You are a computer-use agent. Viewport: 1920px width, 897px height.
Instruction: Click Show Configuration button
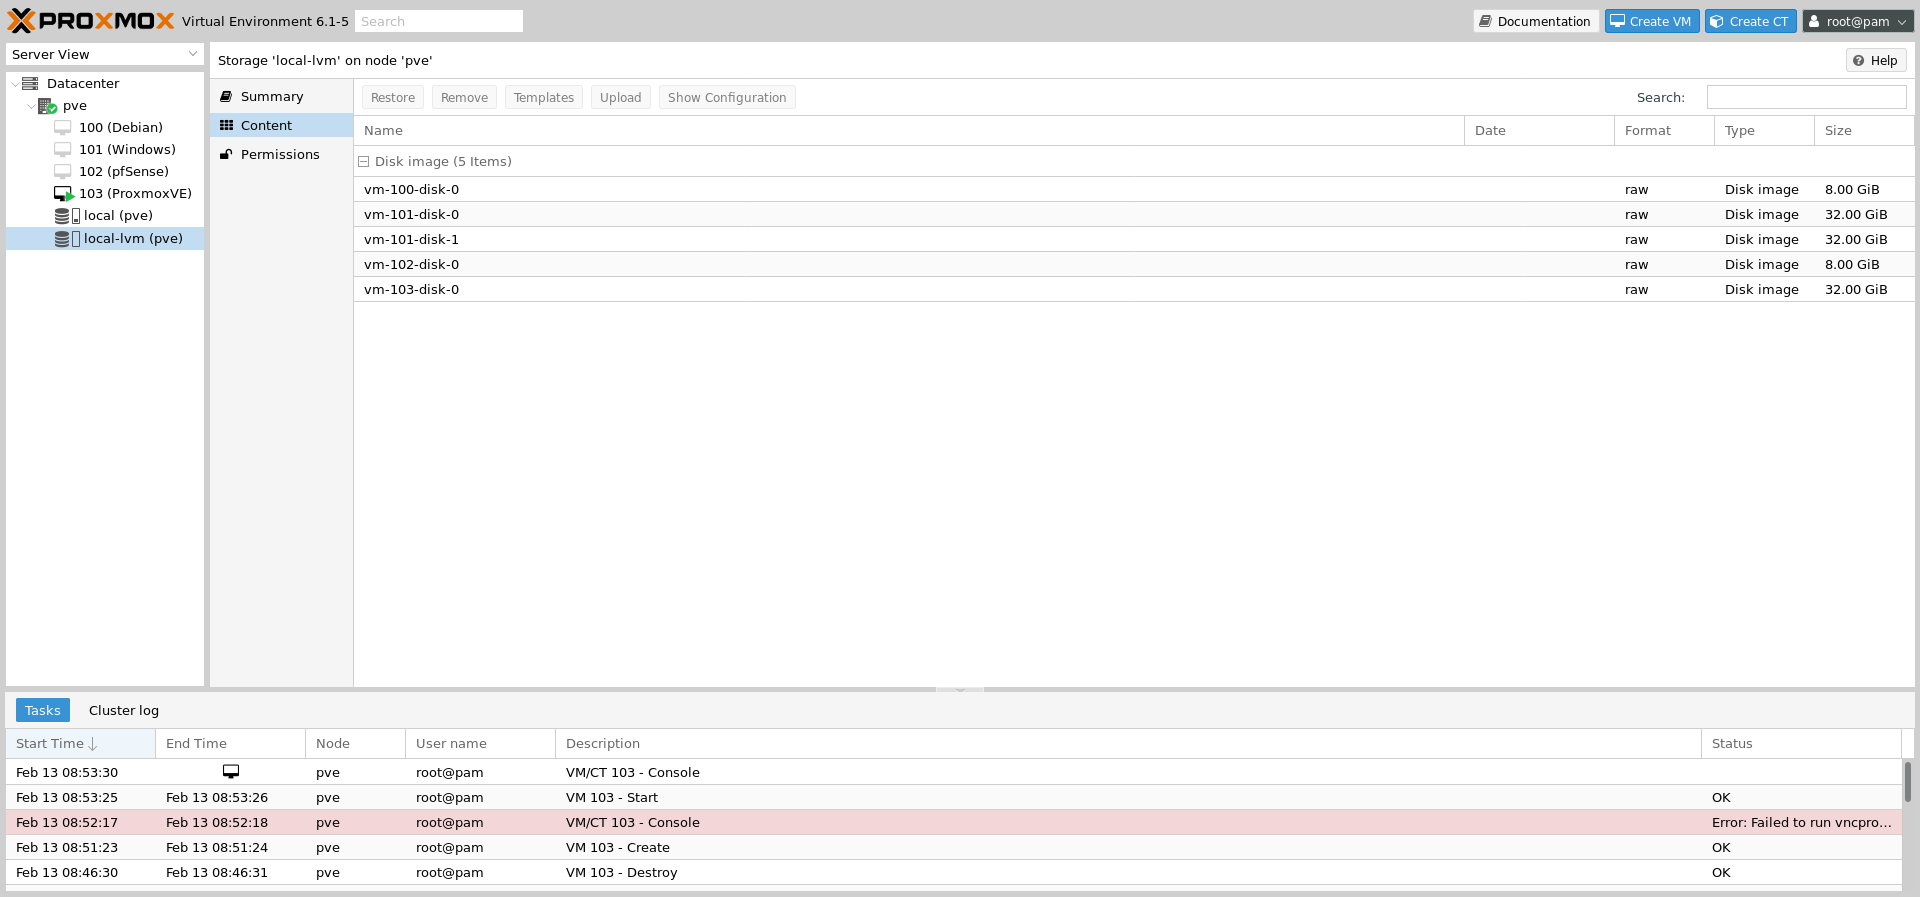tap(727, 98)
